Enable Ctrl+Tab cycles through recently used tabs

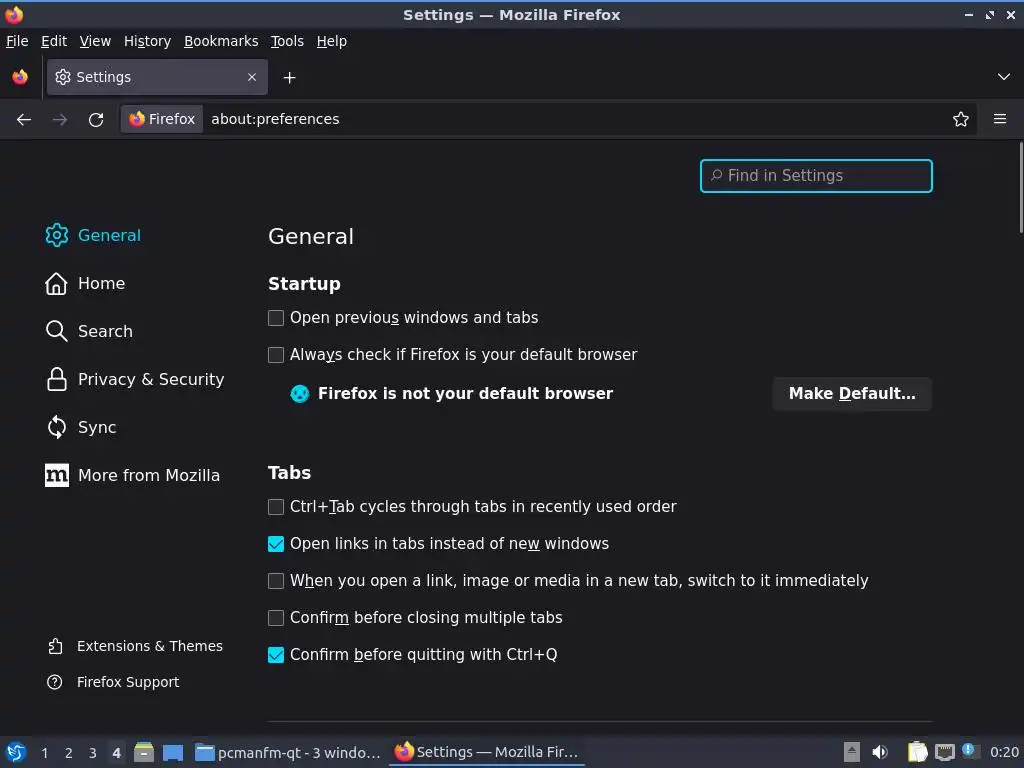tap(276, 507)
